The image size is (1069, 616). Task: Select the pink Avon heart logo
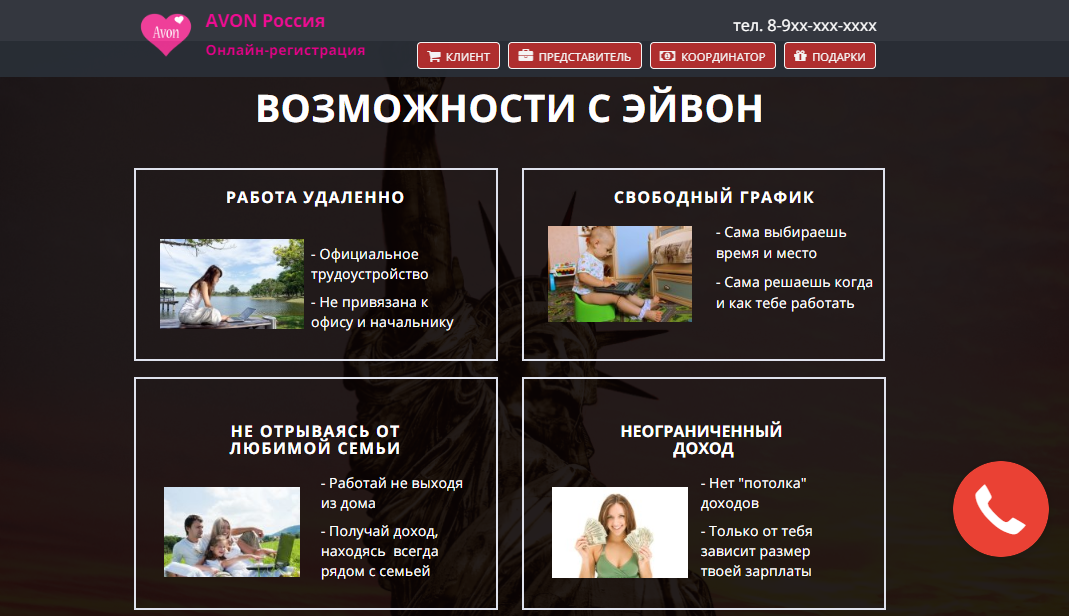(166, 32)
